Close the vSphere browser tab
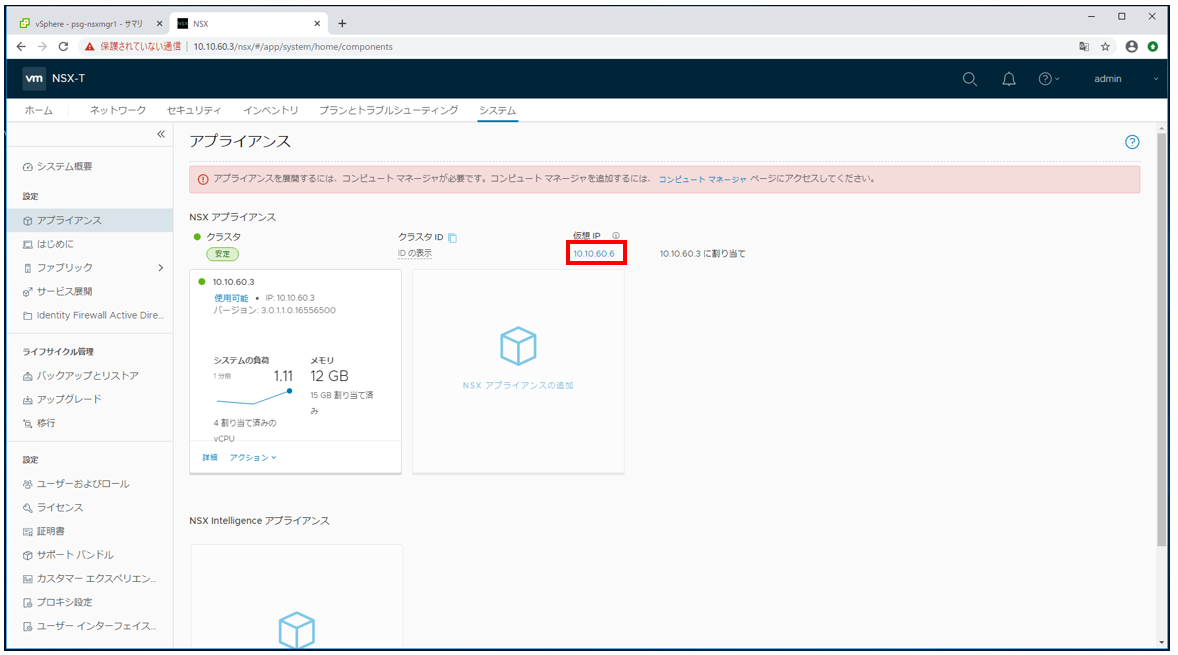 click(159, 23)
